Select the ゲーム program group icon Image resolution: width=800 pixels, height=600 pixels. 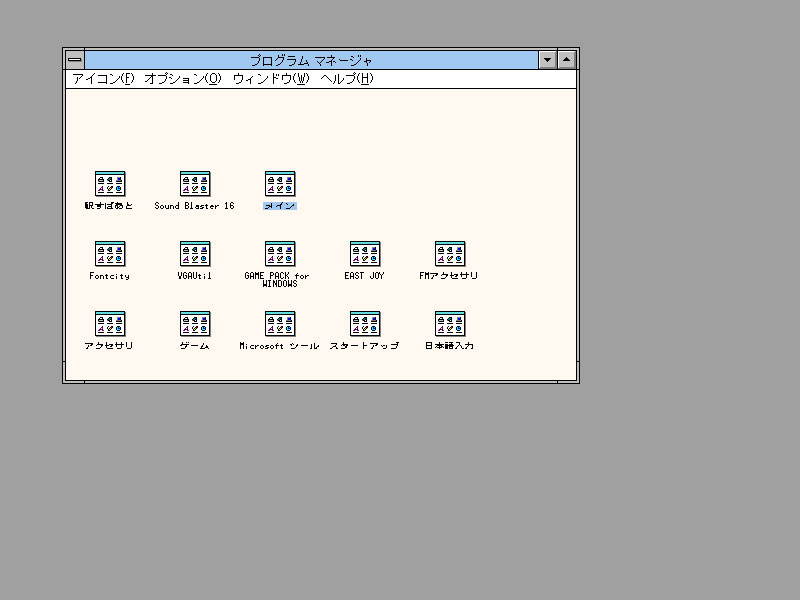[x=195, y=323]
